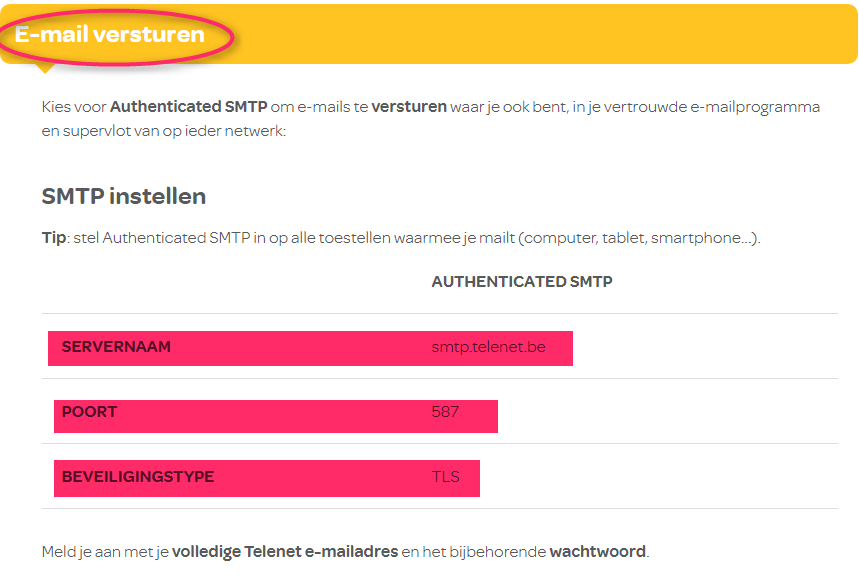Click the bold "Tip" label
The height and width of the screenshot is (582, 859).
coord(54,238)
